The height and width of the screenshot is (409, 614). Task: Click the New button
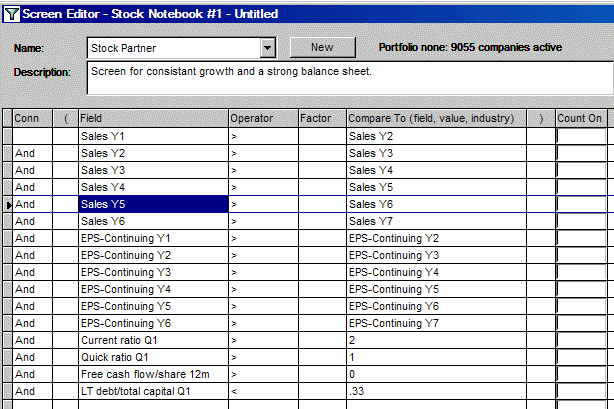click(322, 47)
